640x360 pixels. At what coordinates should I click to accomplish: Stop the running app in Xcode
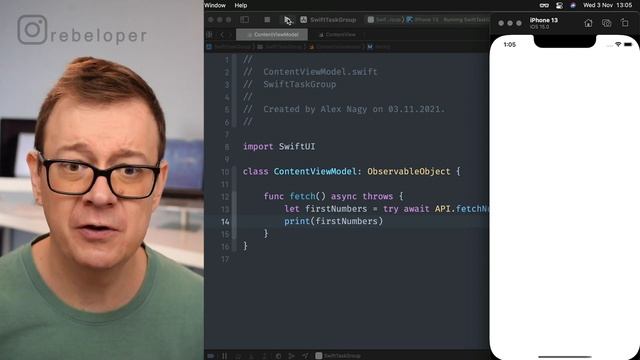point(267,19)
